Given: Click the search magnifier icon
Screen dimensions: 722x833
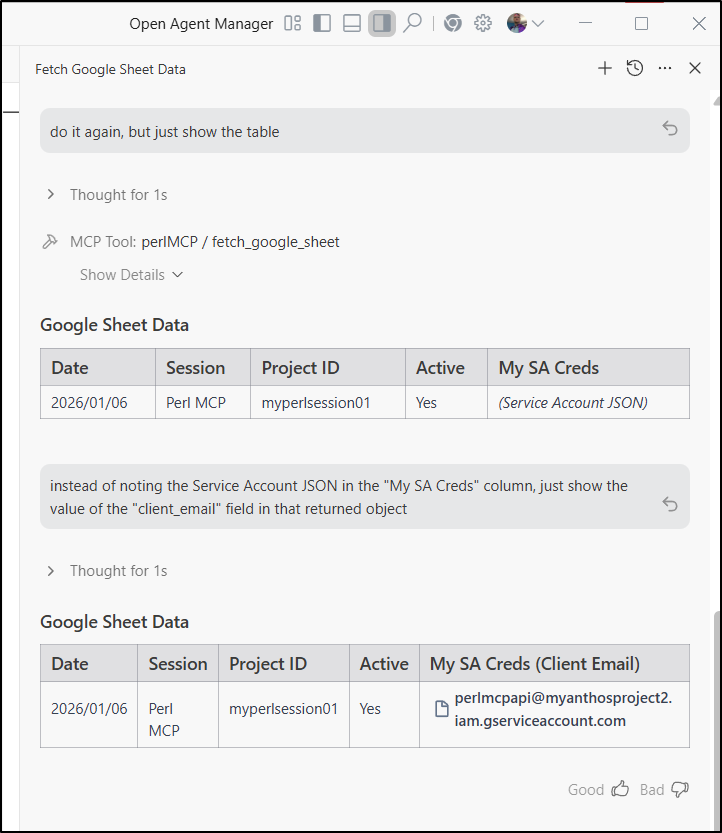Looking at the screenshot, I should pyautogui.click(x=412, y=24).
